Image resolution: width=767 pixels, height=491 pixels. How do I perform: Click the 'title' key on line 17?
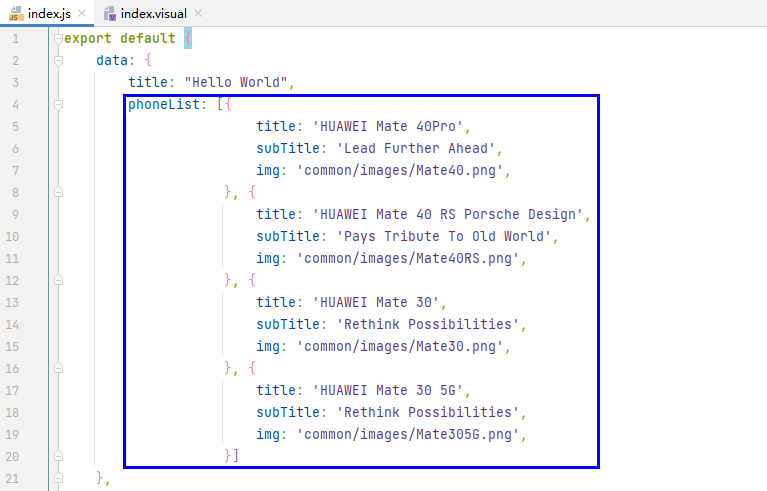click(x=276, y=390)
